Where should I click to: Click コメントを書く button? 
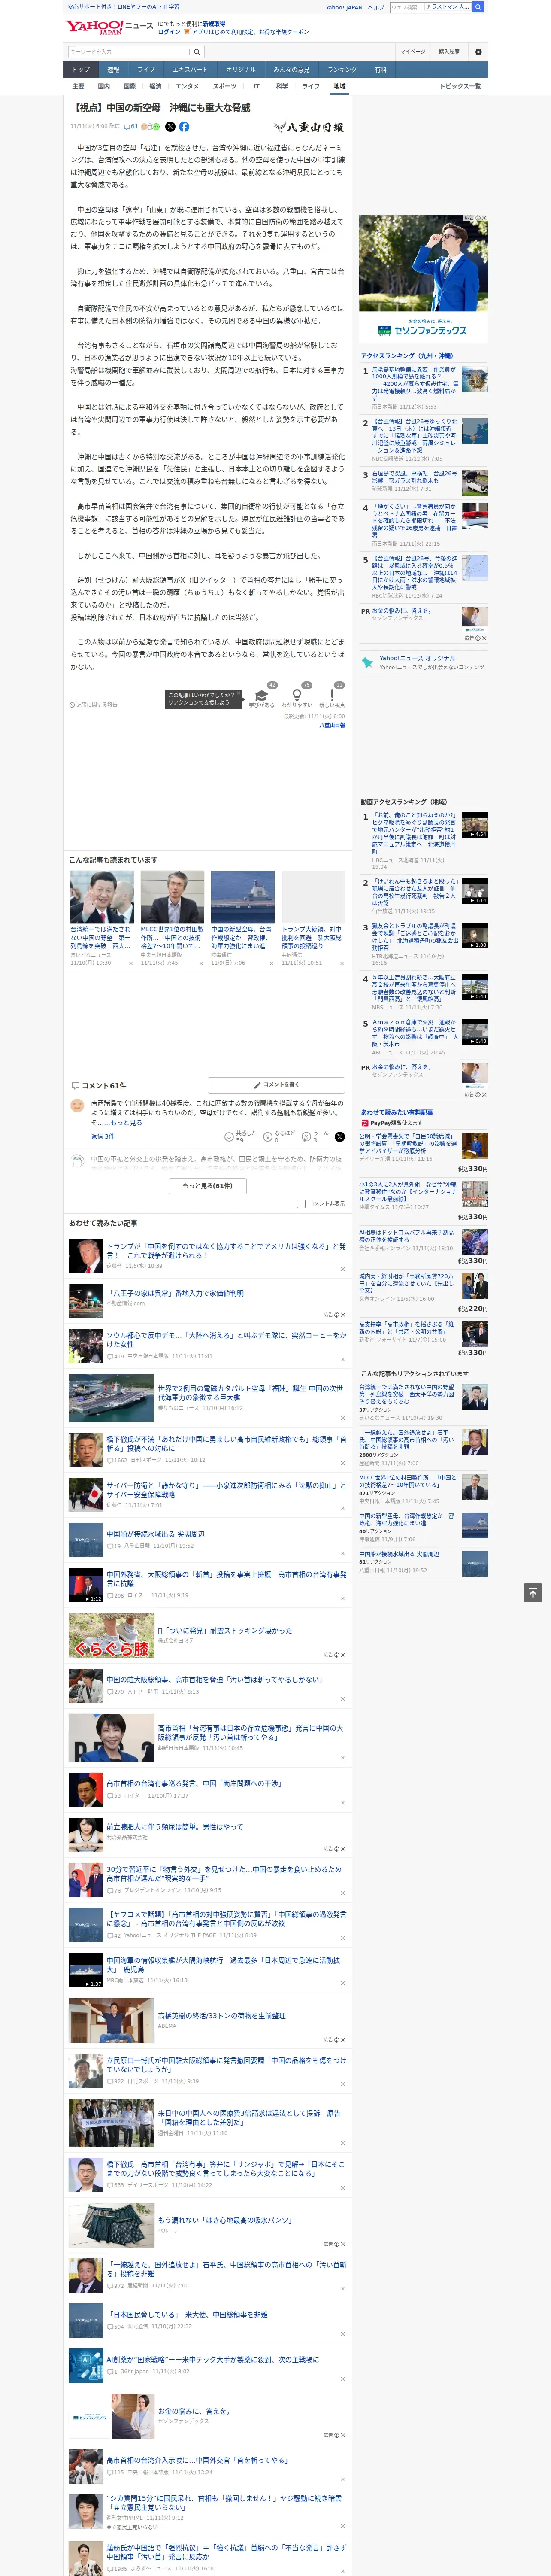pos(276,1084)
